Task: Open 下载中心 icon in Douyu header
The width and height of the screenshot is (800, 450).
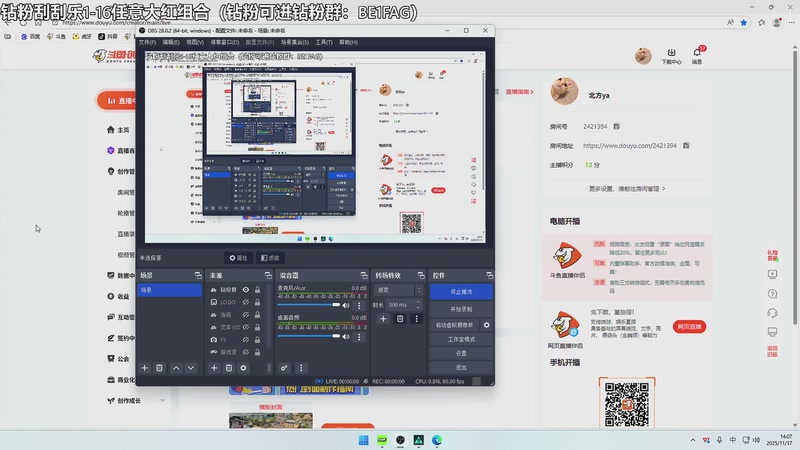Action: point(671,56)
